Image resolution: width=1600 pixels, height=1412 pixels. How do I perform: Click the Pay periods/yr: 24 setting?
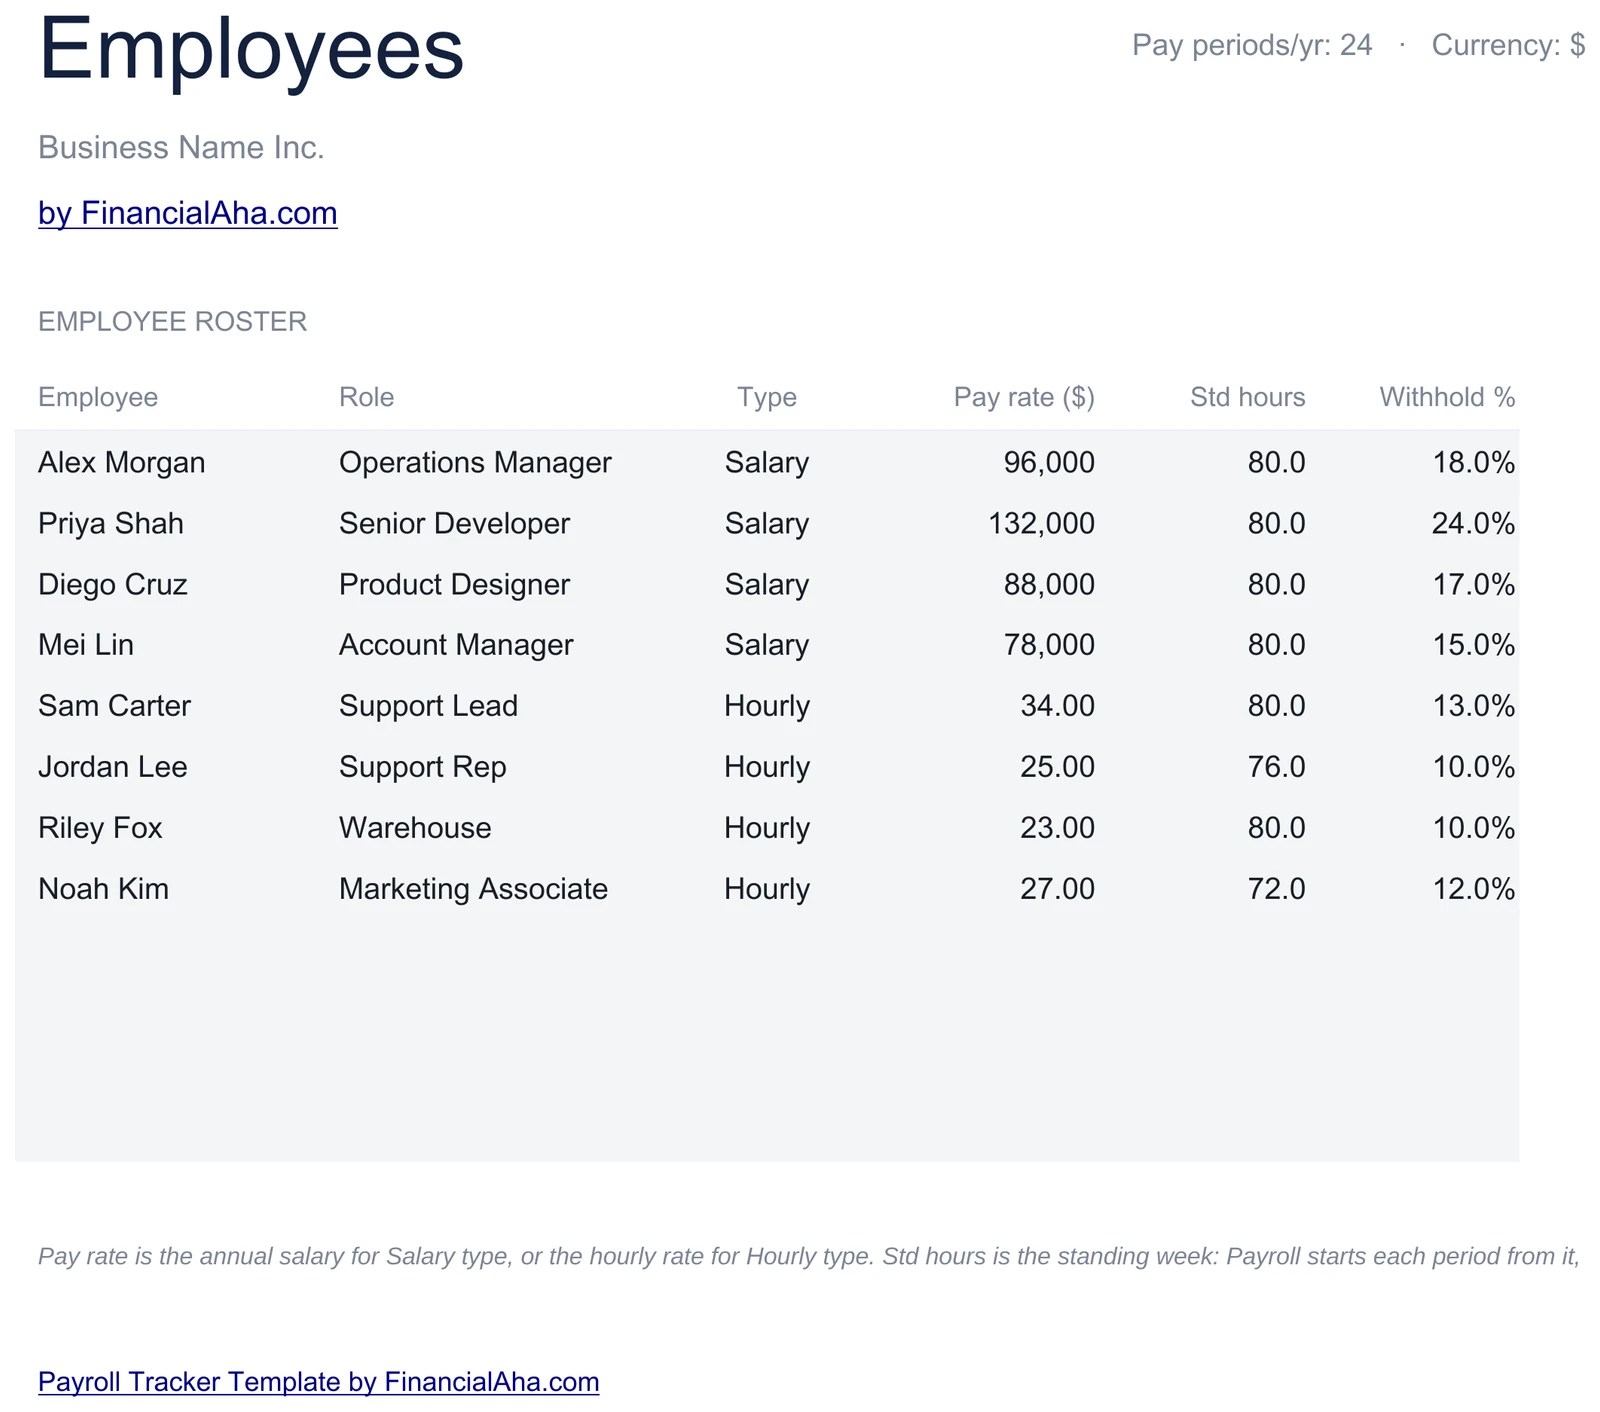[x=1252, y=45]
